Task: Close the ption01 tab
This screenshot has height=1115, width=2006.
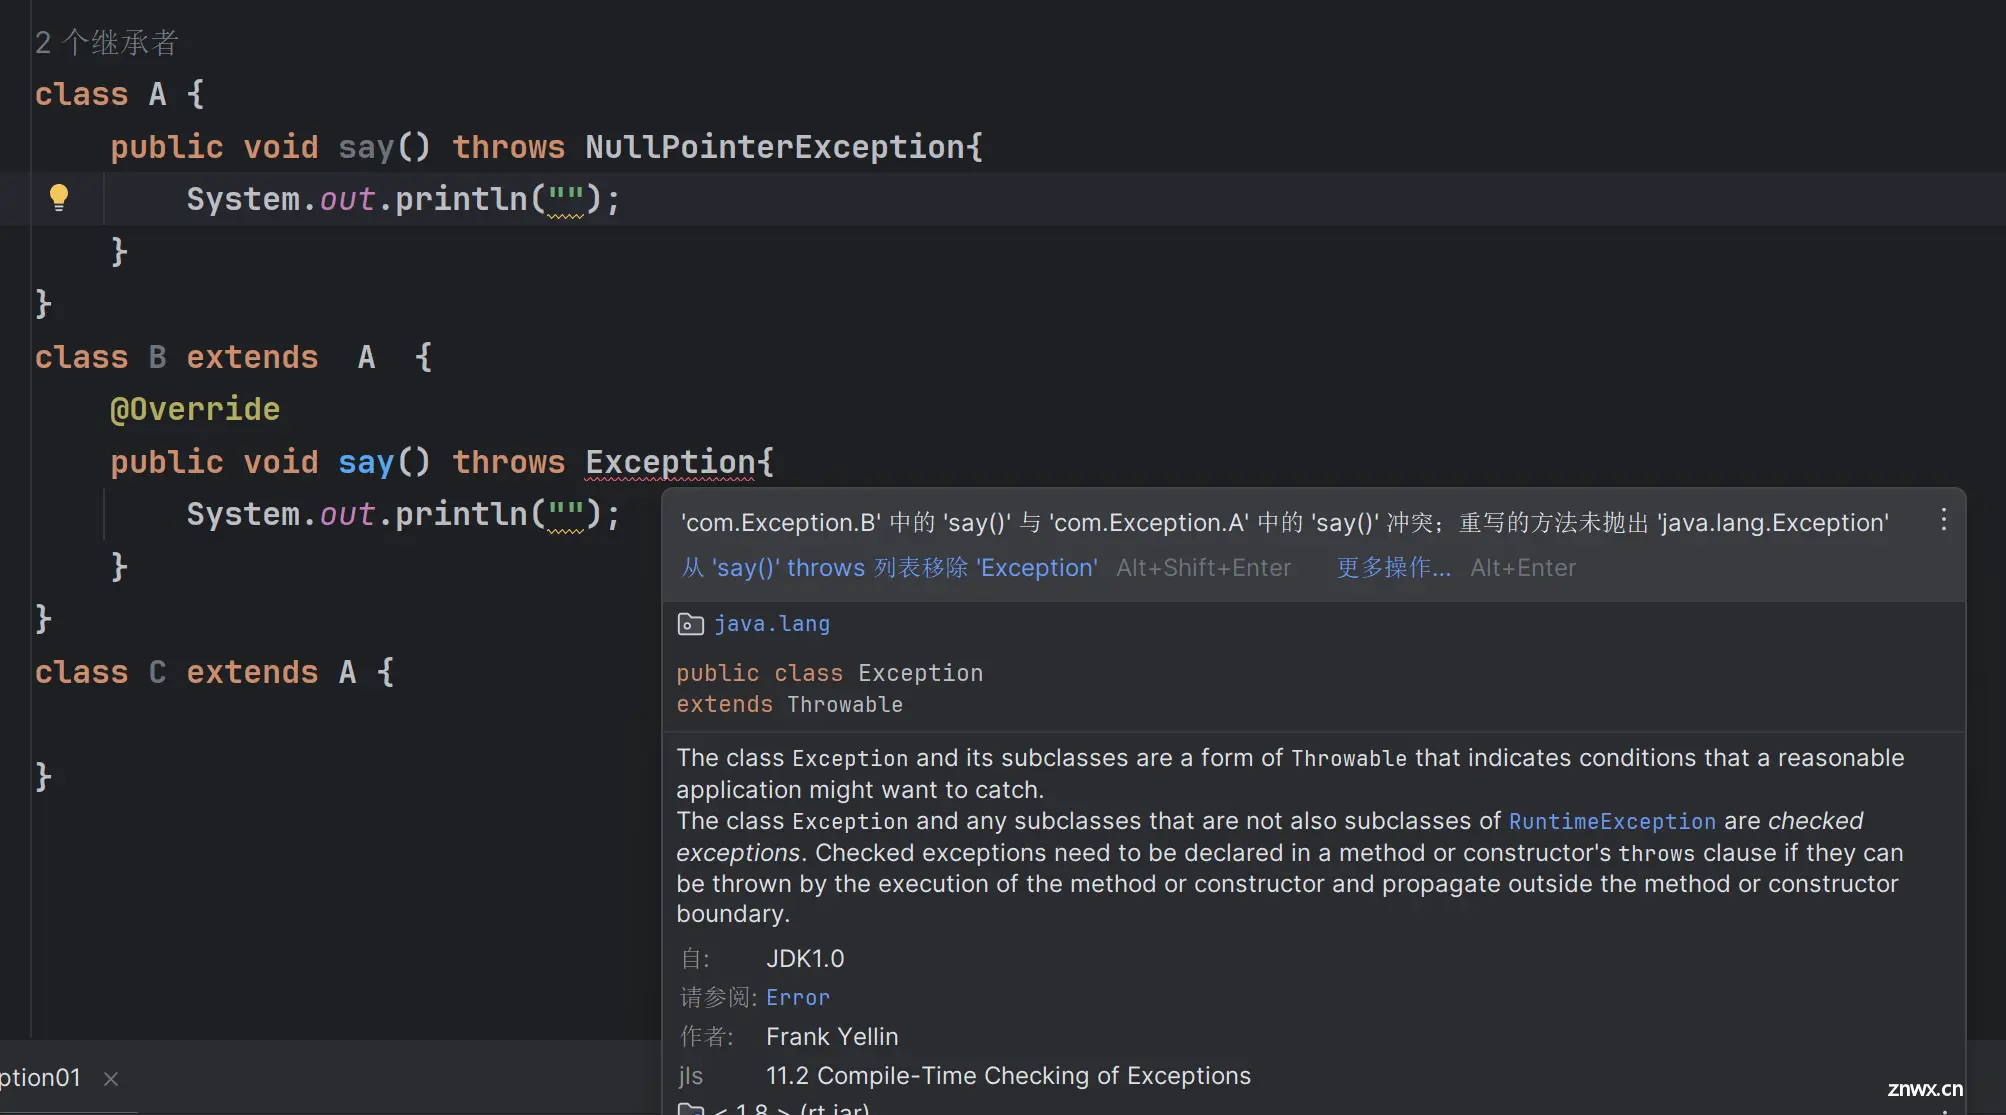Action: 111,1078
